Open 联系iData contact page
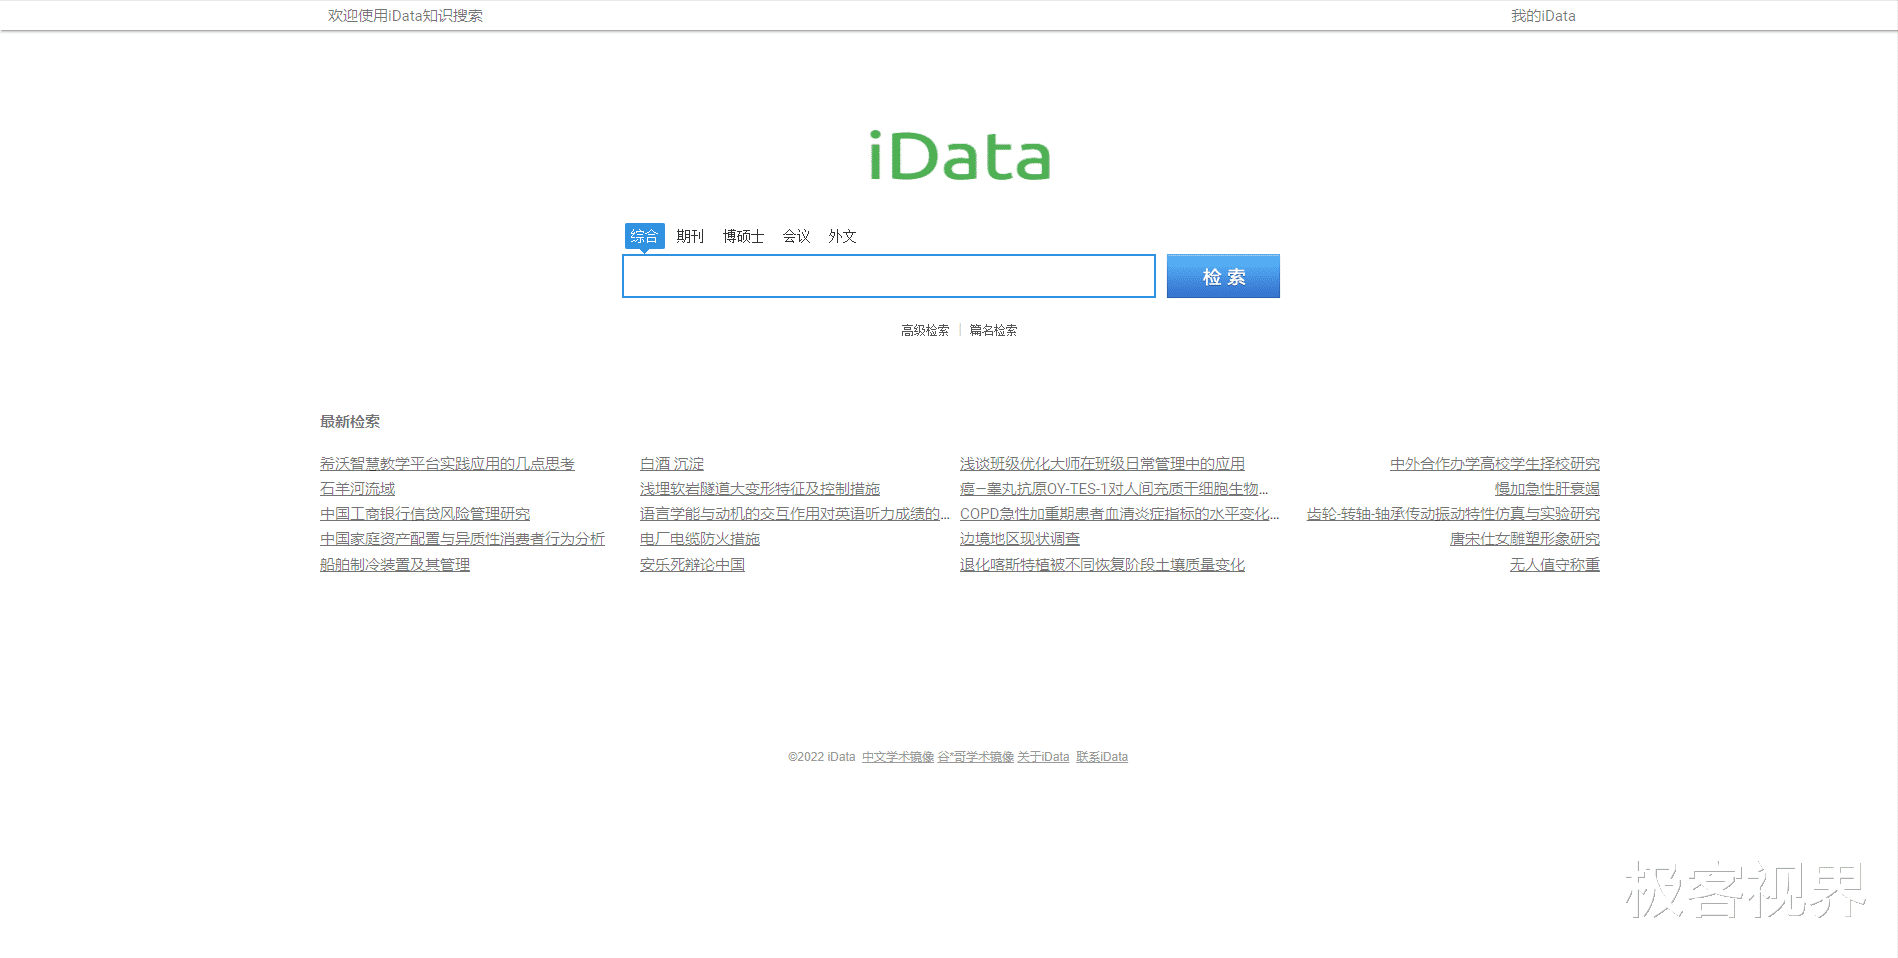Viewport: 1898px width, 958px height. click(1101, 757)
